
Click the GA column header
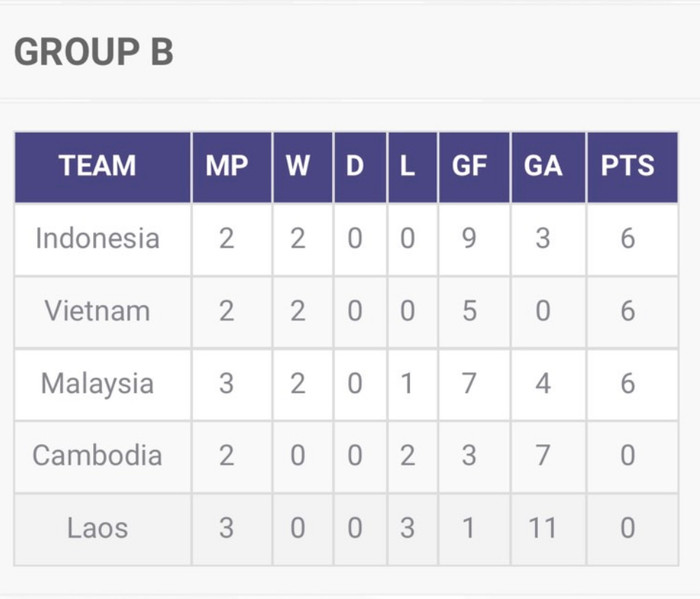tap(543, 166)
